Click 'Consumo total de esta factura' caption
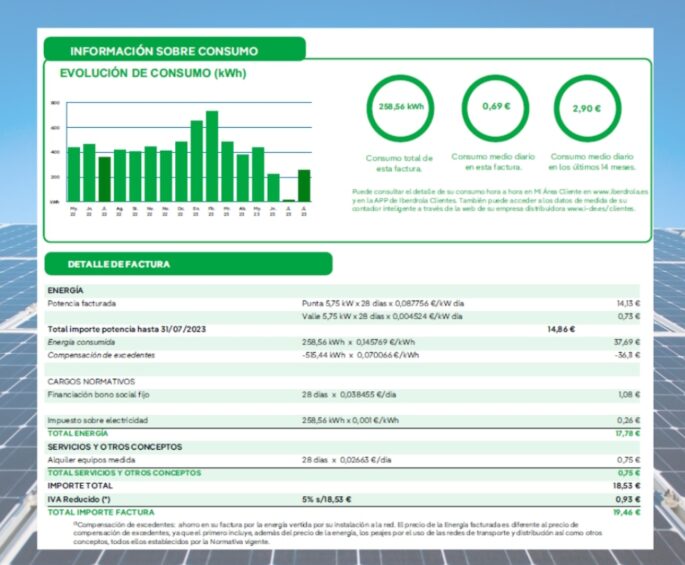Screen dimensions: 685x565 tap(399, 163)
